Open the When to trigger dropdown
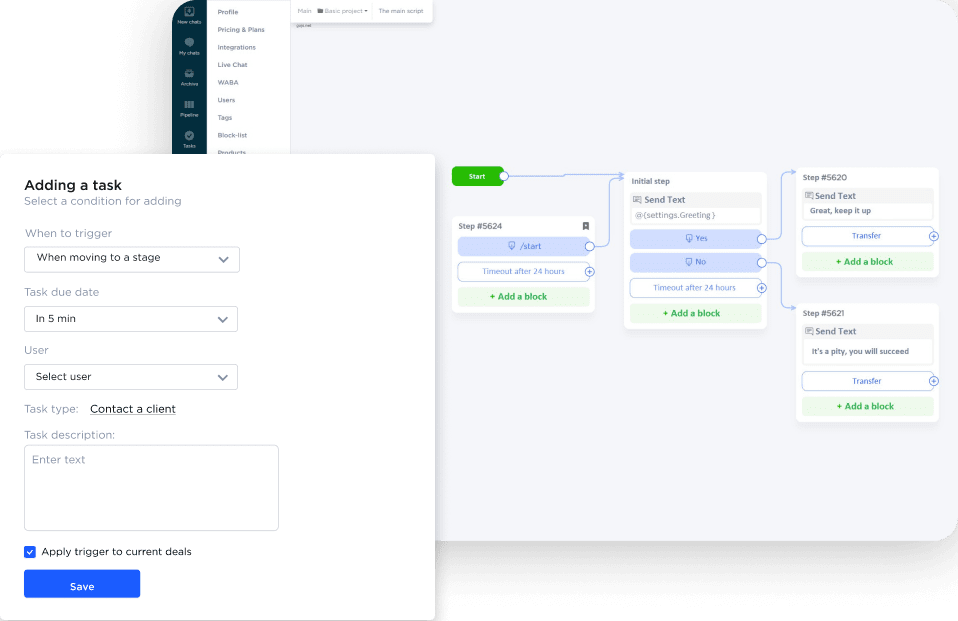Viewport: 958px width, 621px height. click(x=131, y=259)
